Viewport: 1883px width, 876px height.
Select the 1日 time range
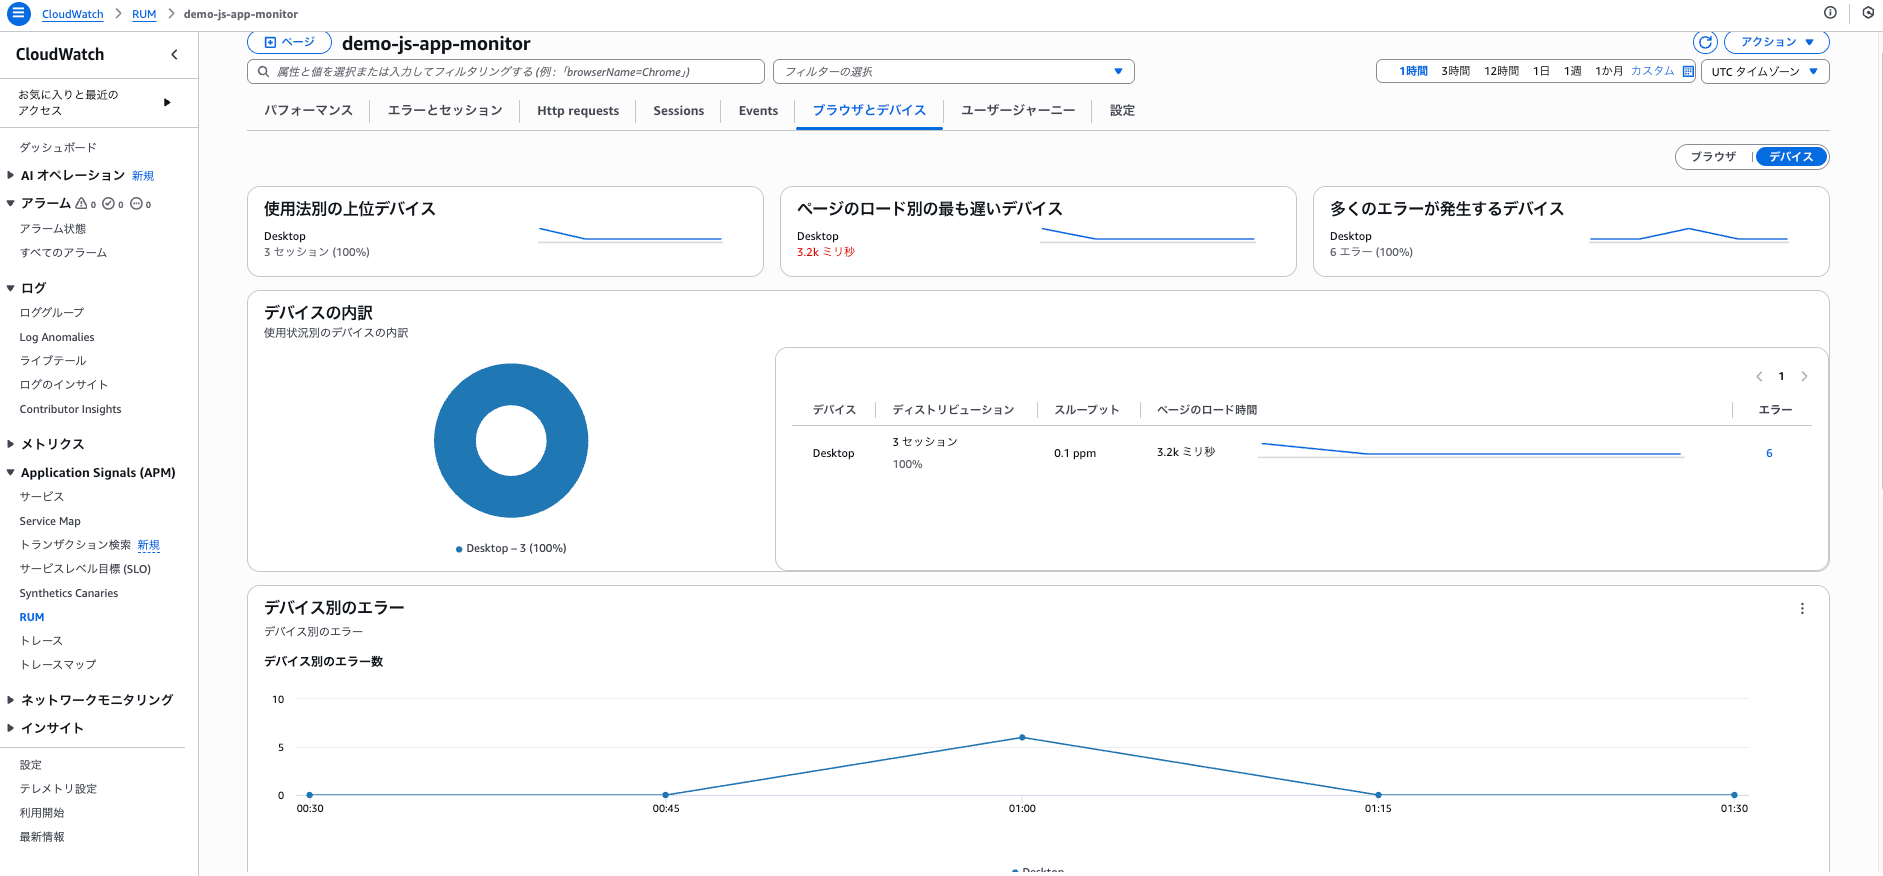1541,71
